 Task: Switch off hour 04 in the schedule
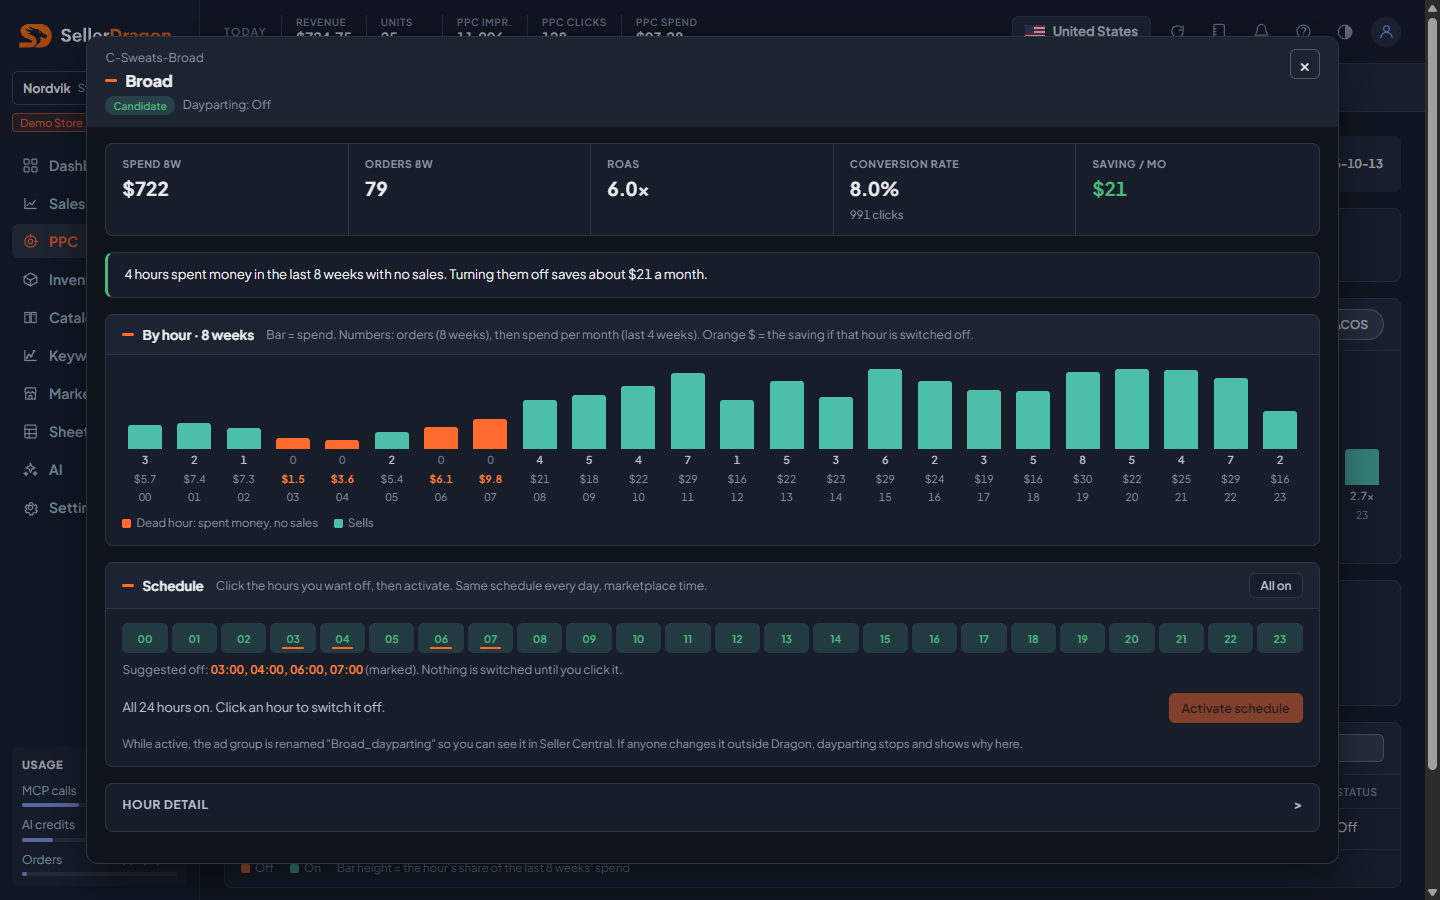tap(342, 638)
